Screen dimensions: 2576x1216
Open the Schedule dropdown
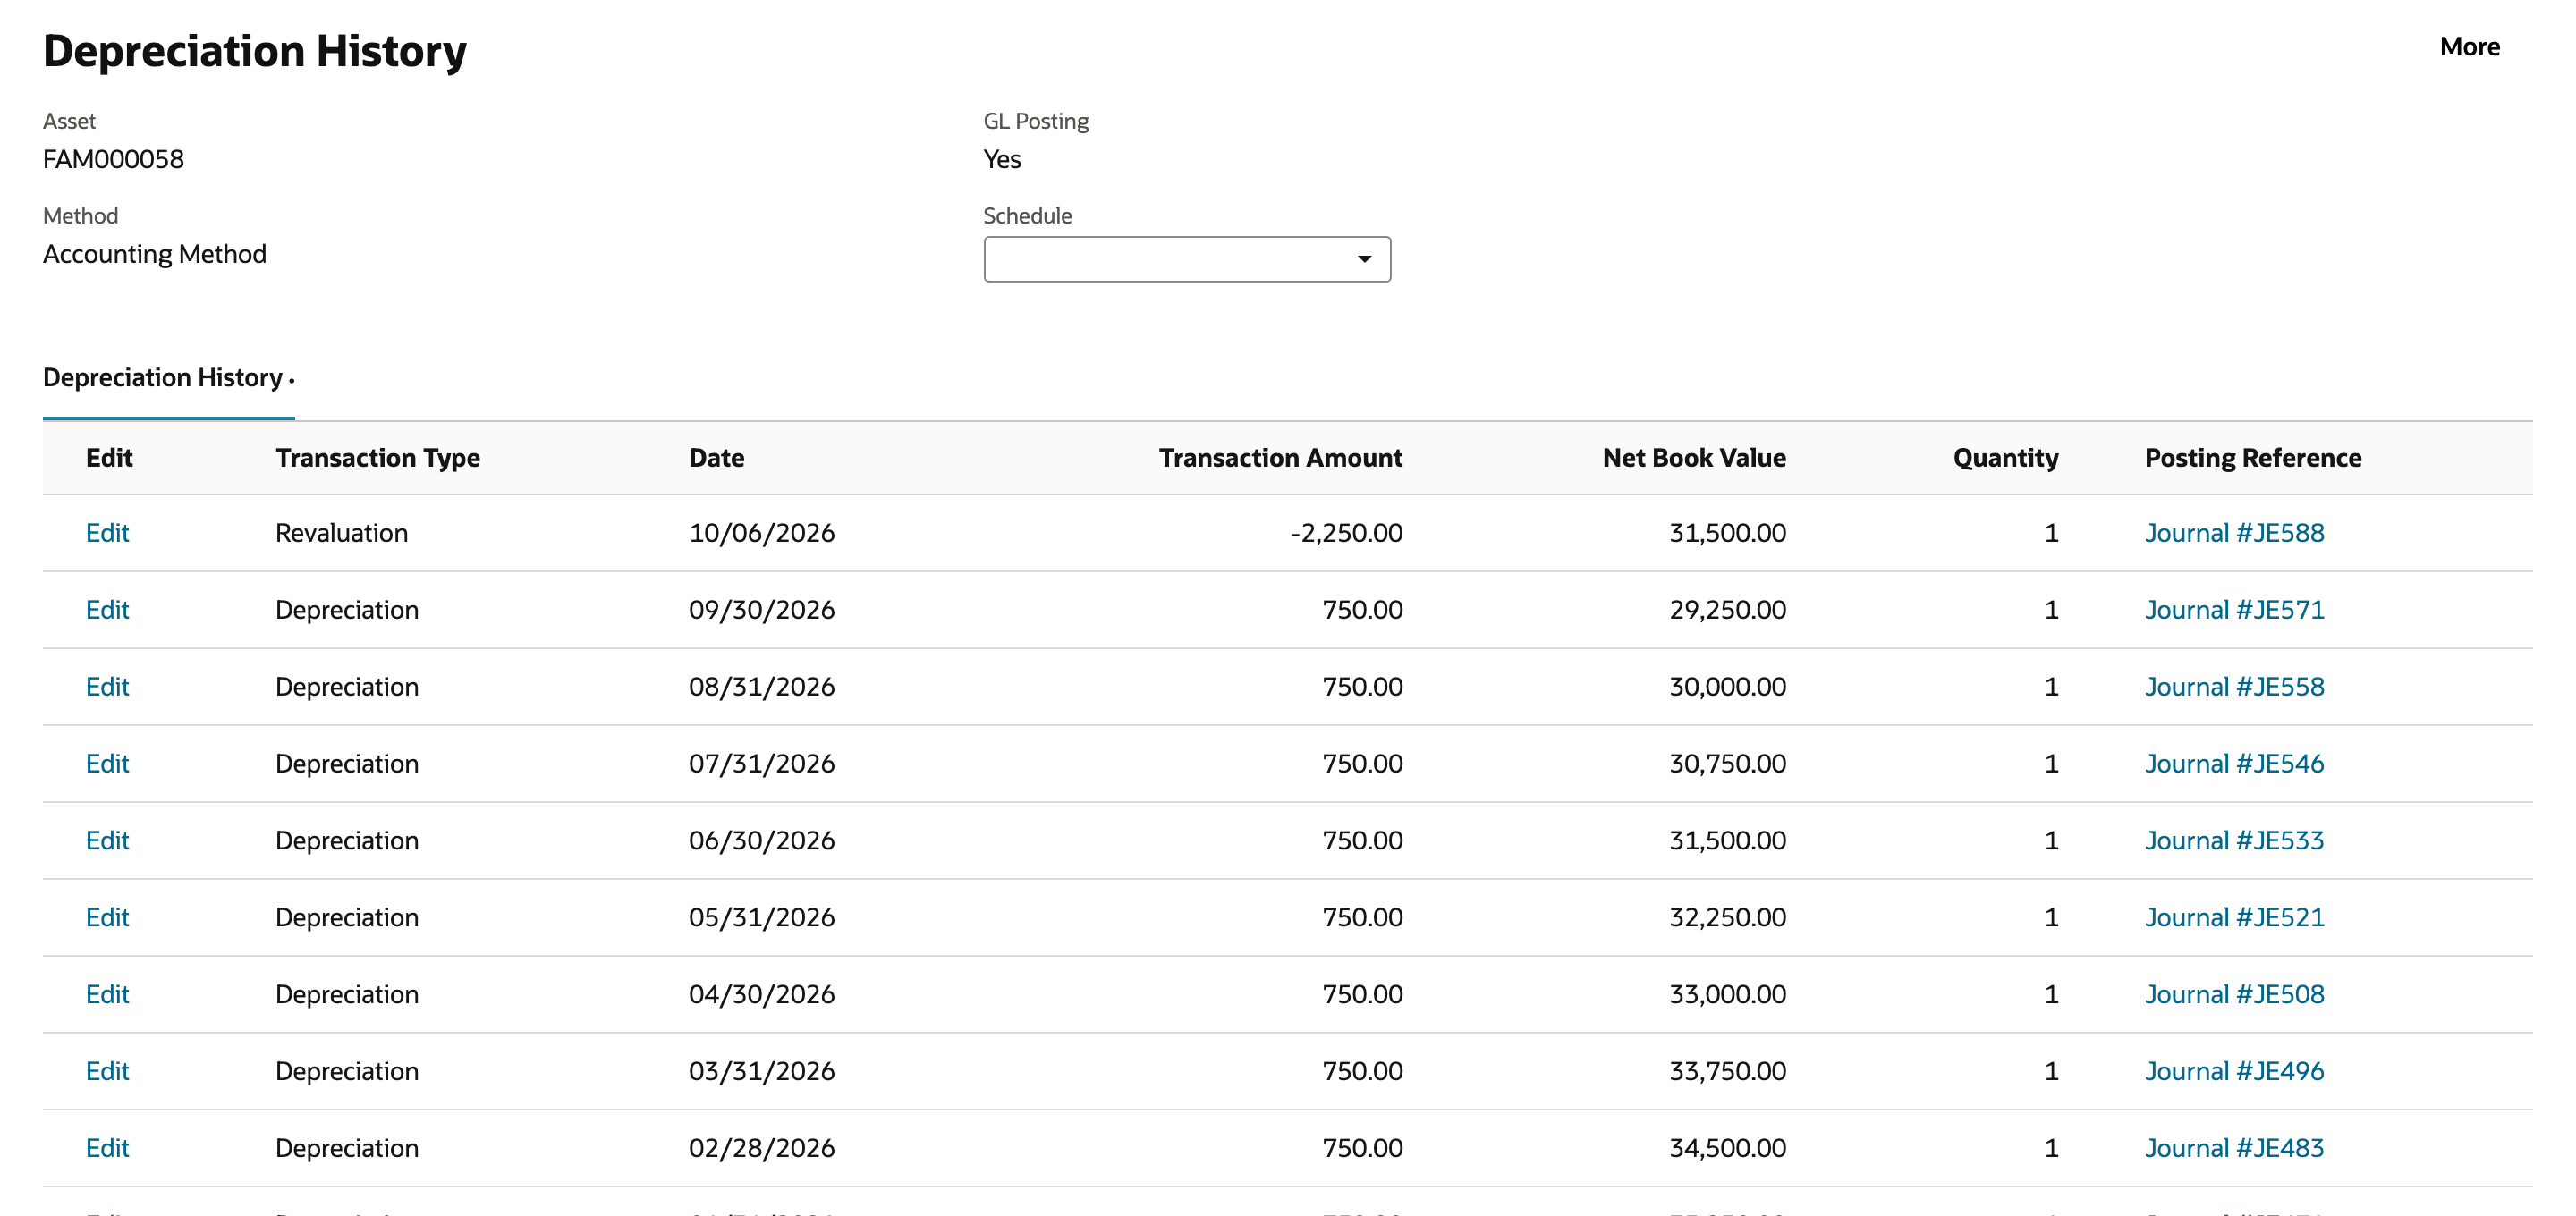(1186, 259)
